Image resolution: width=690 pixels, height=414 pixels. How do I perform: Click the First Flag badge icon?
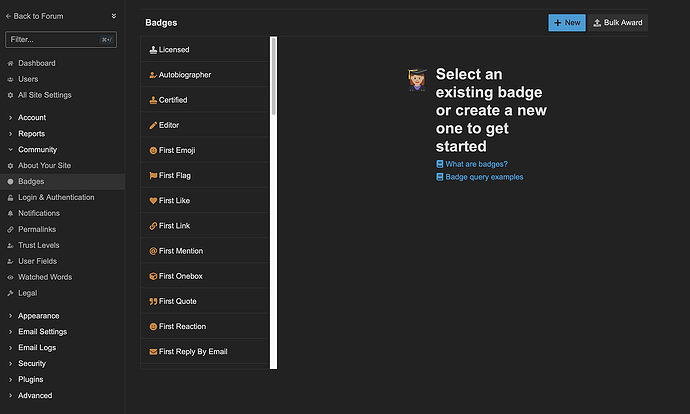[x=153, y=176]
